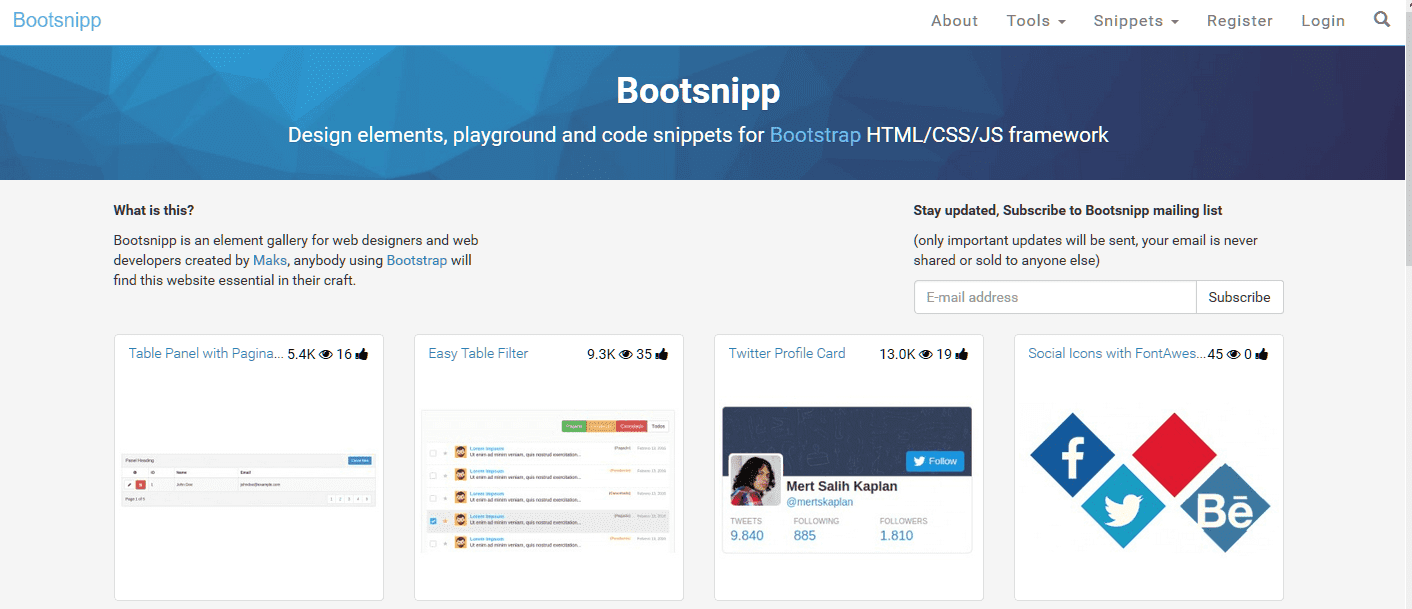Click the thumbs-up icon on Table Panel card

(x=362, y=354)
